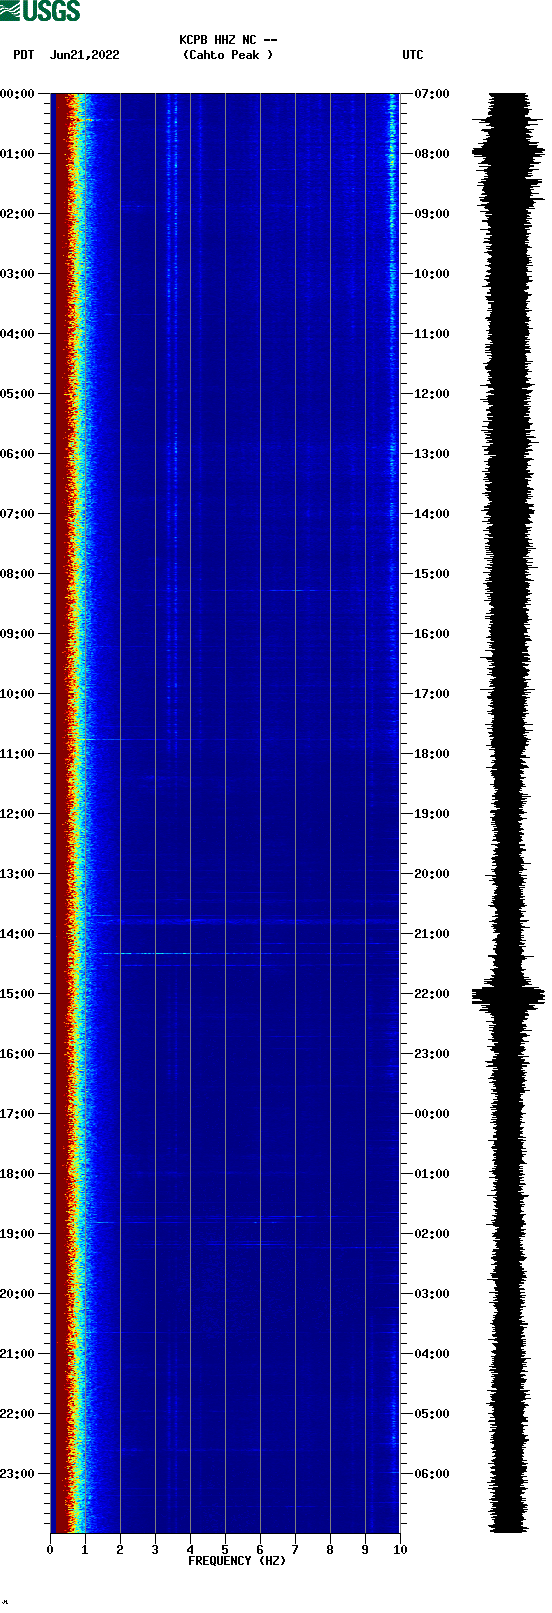Click the Cahto Peak station name
Viewport: 552px width, 1613px height.
coord(228,55)
